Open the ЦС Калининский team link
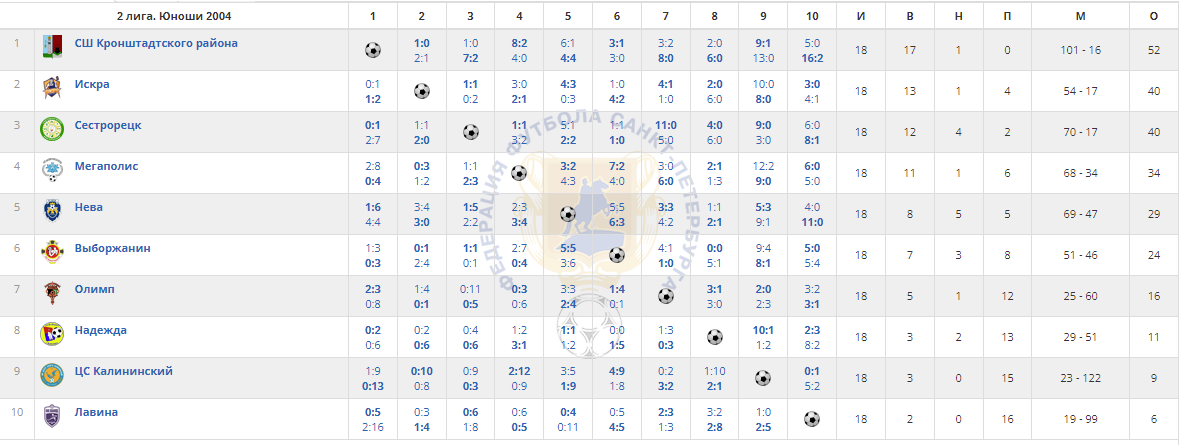This screenshot has width=1180, height=445. coord(123,370)
